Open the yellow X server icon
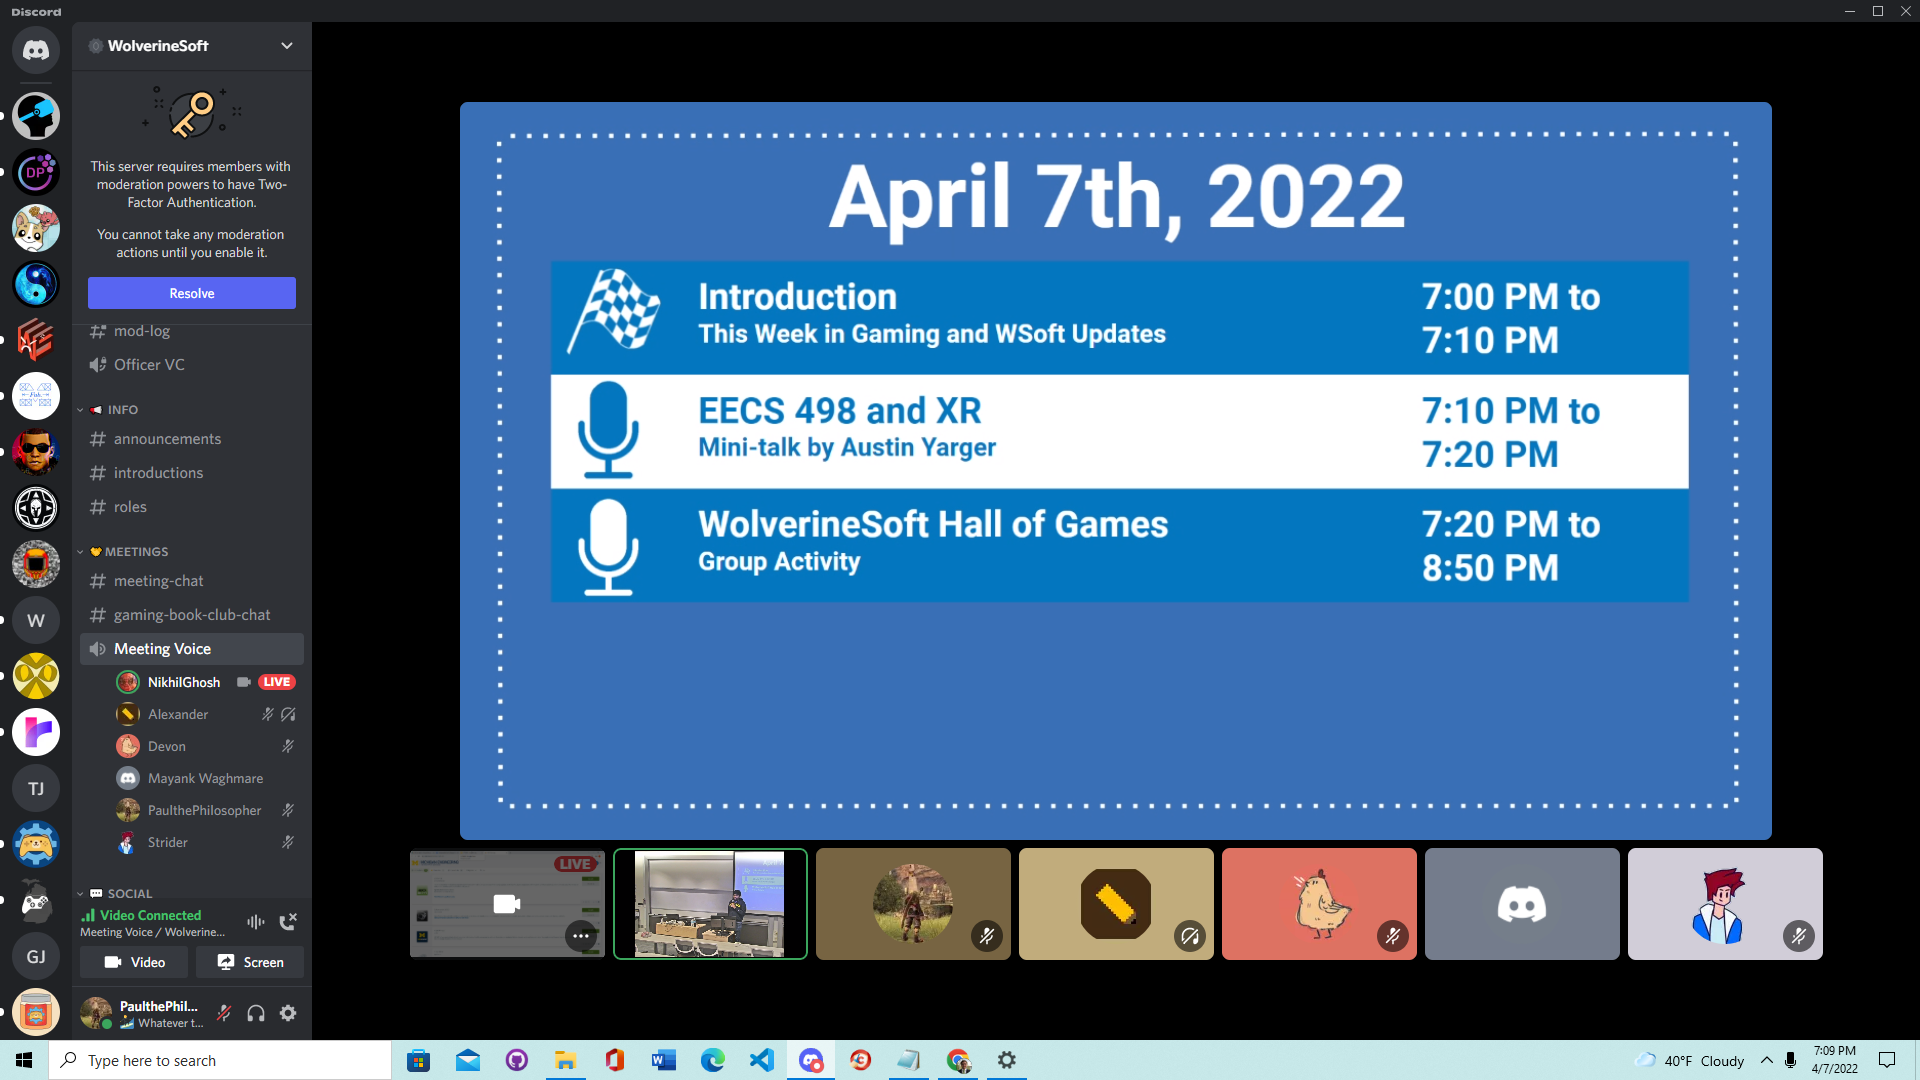Image resolution: width=1920 pixels, height=1080 pixels. coord(36,676)
